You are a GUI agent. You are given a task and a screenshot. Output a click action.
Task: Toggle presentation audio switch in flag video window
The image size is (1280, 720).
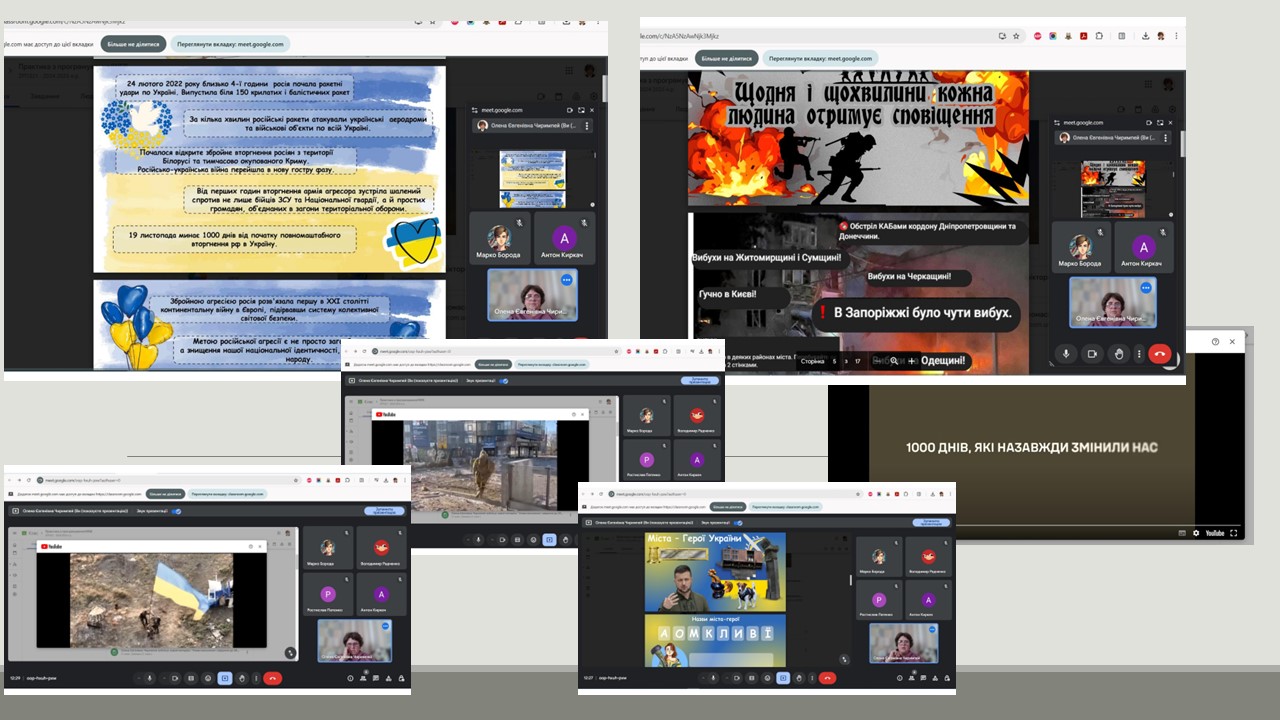[x=176, y=511]
